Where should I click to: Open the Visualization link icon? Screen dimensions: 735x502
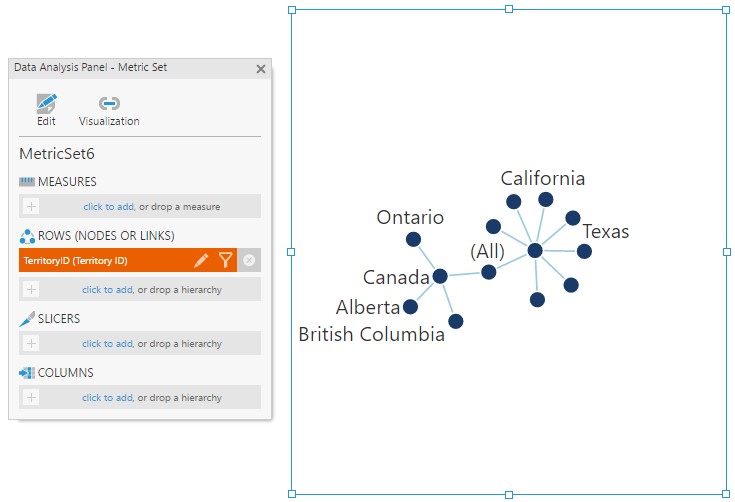click(x=109, y=103)
